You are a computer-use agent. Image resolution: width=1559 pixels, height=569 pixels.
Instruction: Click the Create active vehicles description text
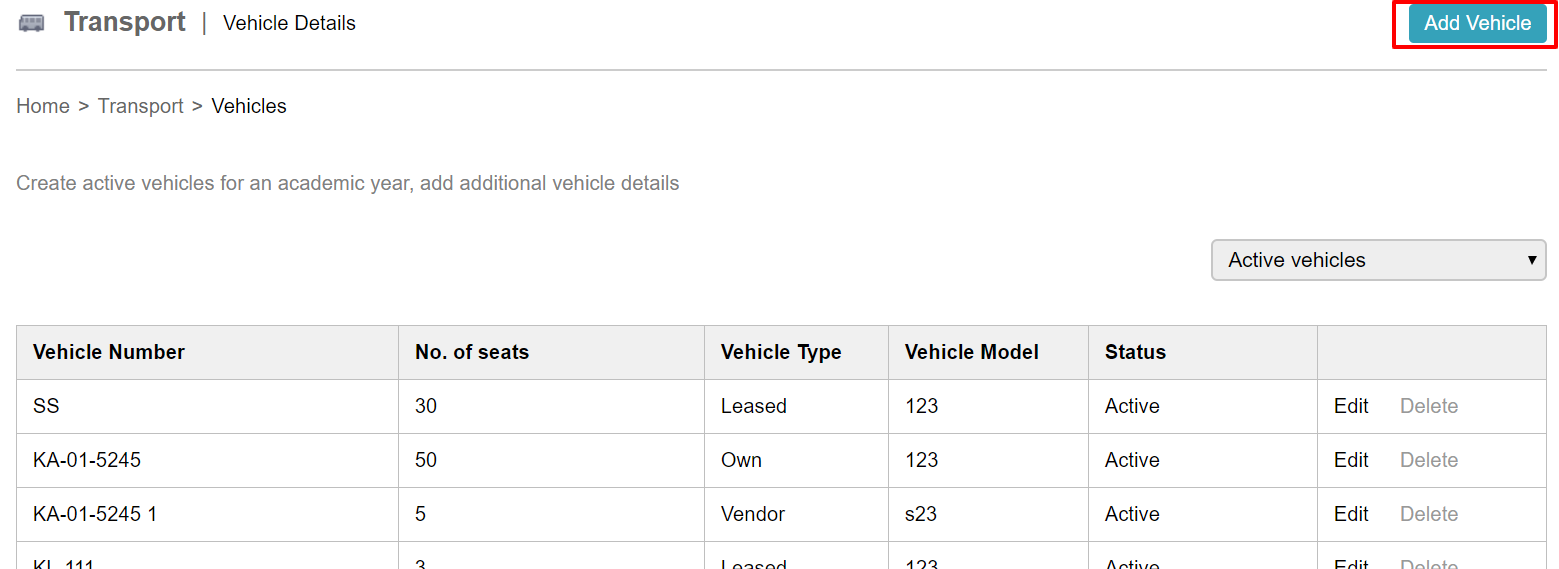click(x=348, y=184)
